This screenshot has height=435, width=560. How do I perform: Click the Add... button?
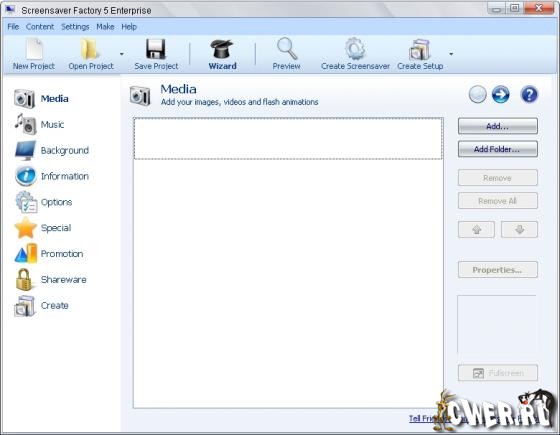498,126
